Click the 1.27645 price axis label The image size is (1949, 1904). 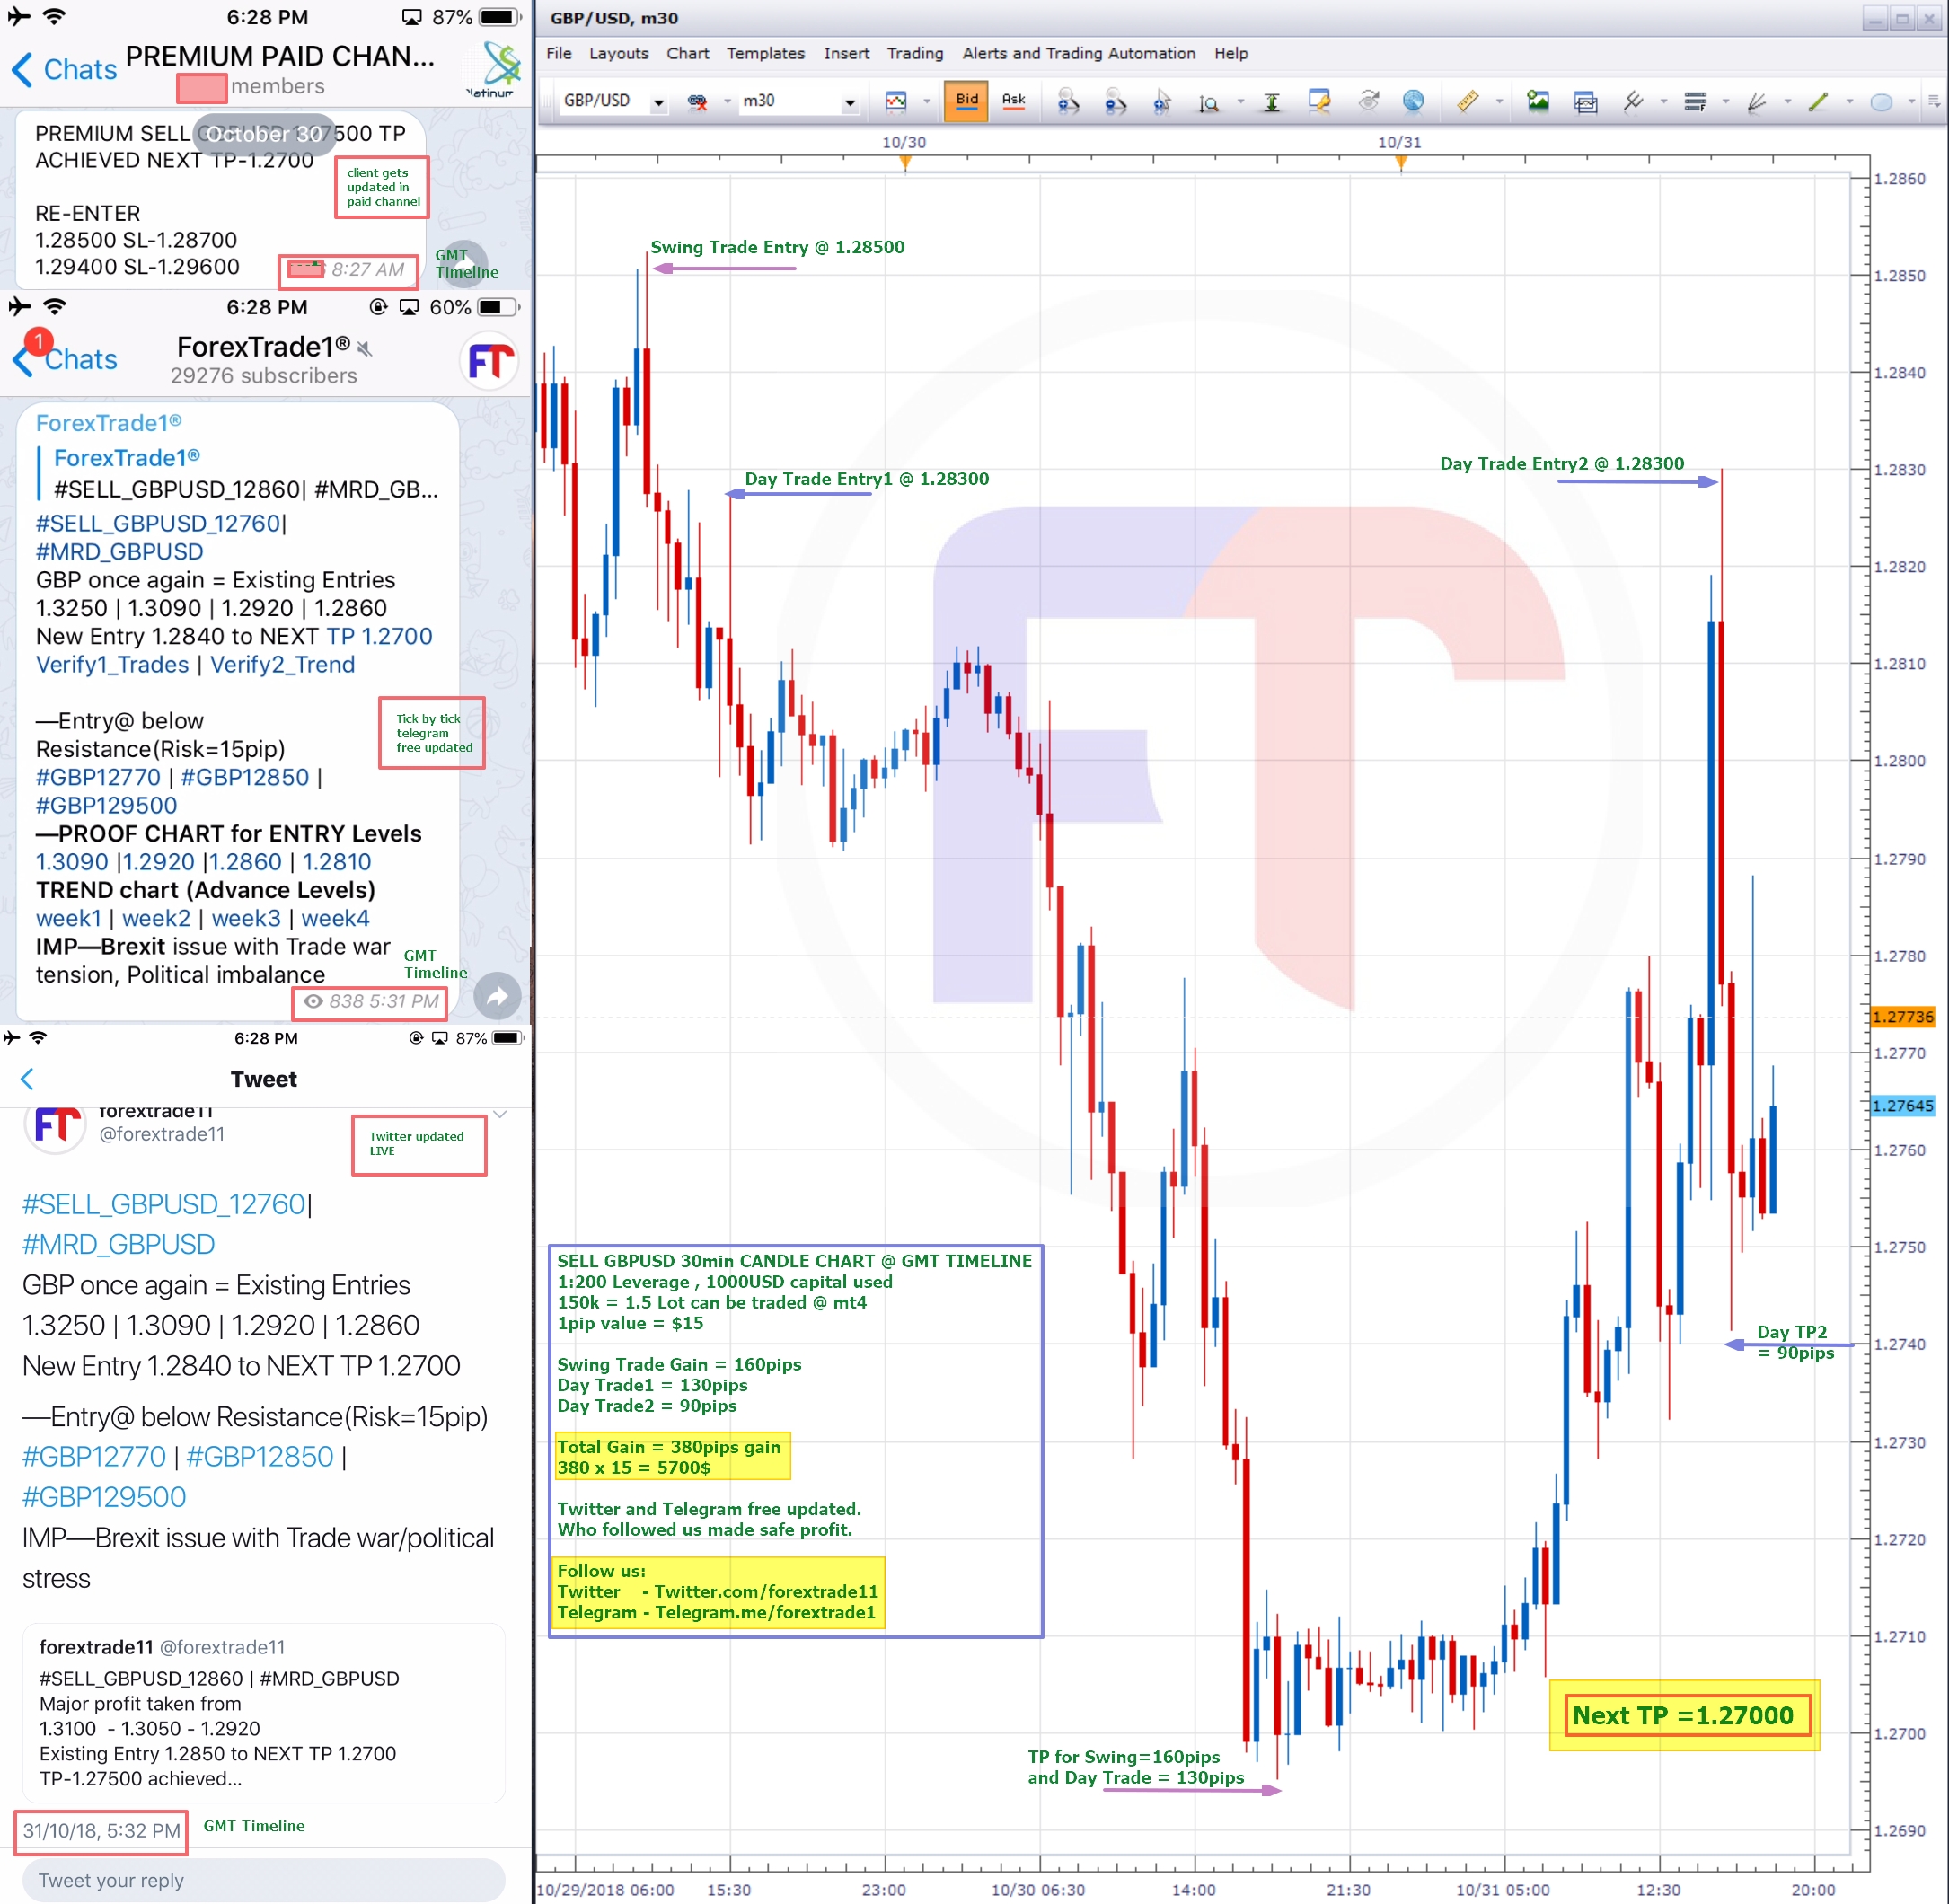point(1903,1106)
